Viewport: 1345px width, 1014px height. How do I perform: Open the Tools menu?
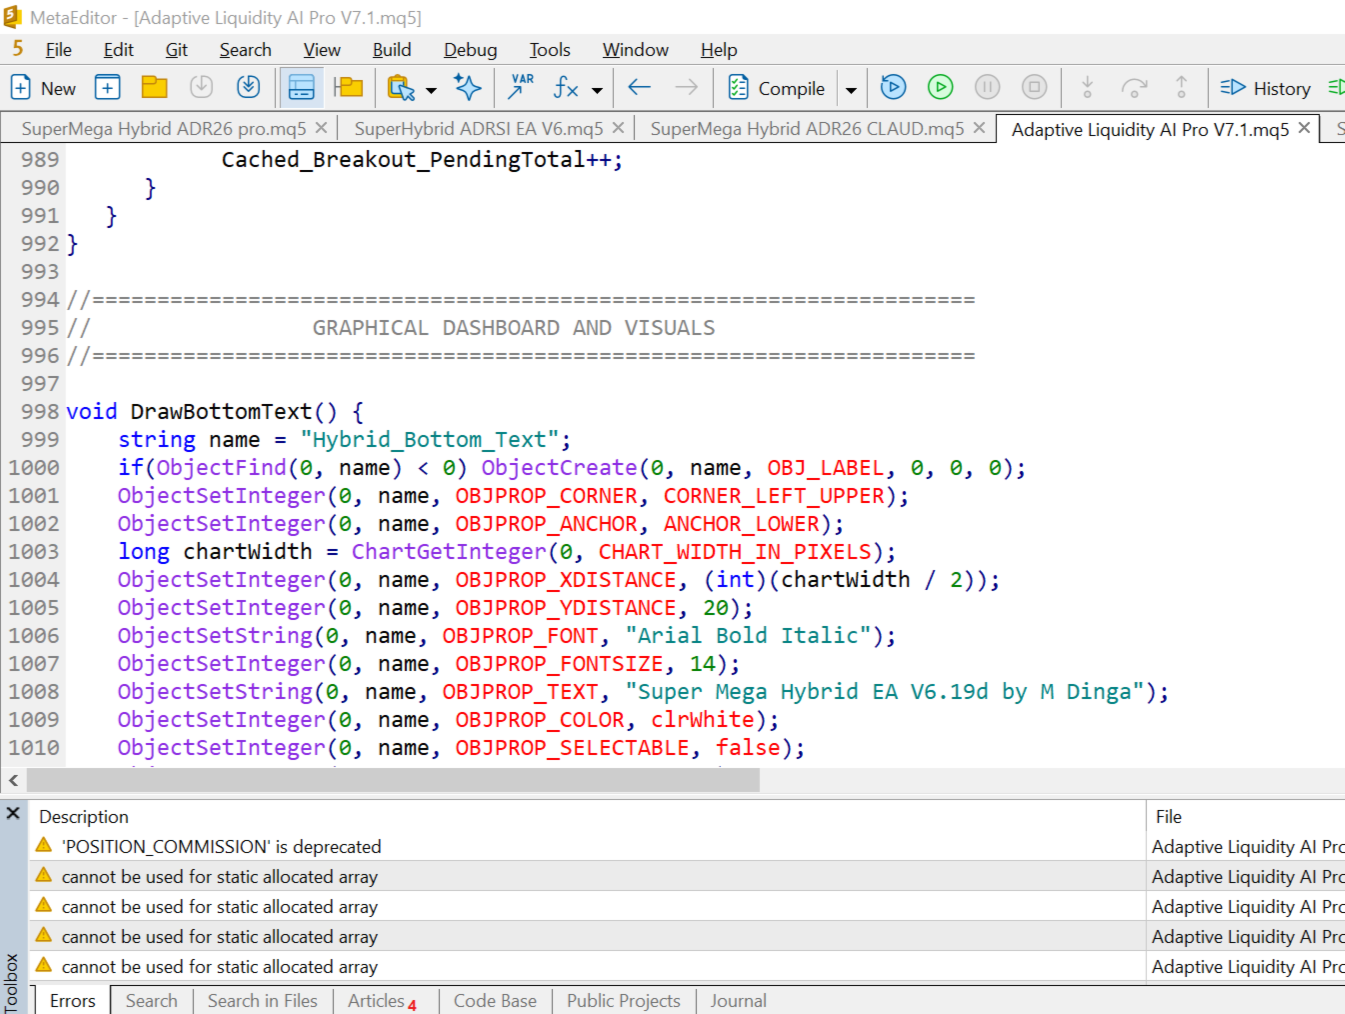pyautogui.click(x=549, y=50)
